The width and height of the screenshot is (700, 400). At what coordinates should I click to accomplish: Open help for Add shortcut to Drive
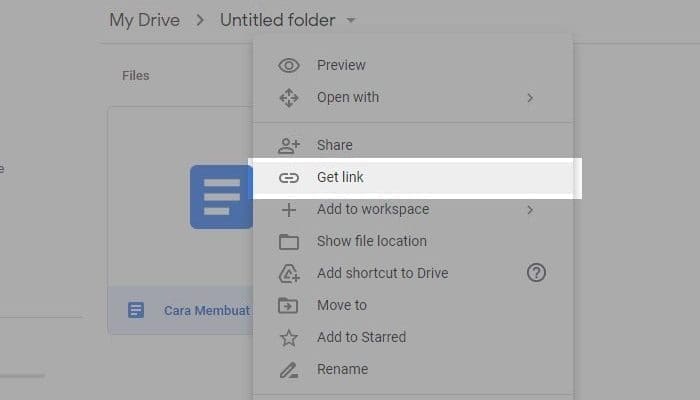pos(536,273)
